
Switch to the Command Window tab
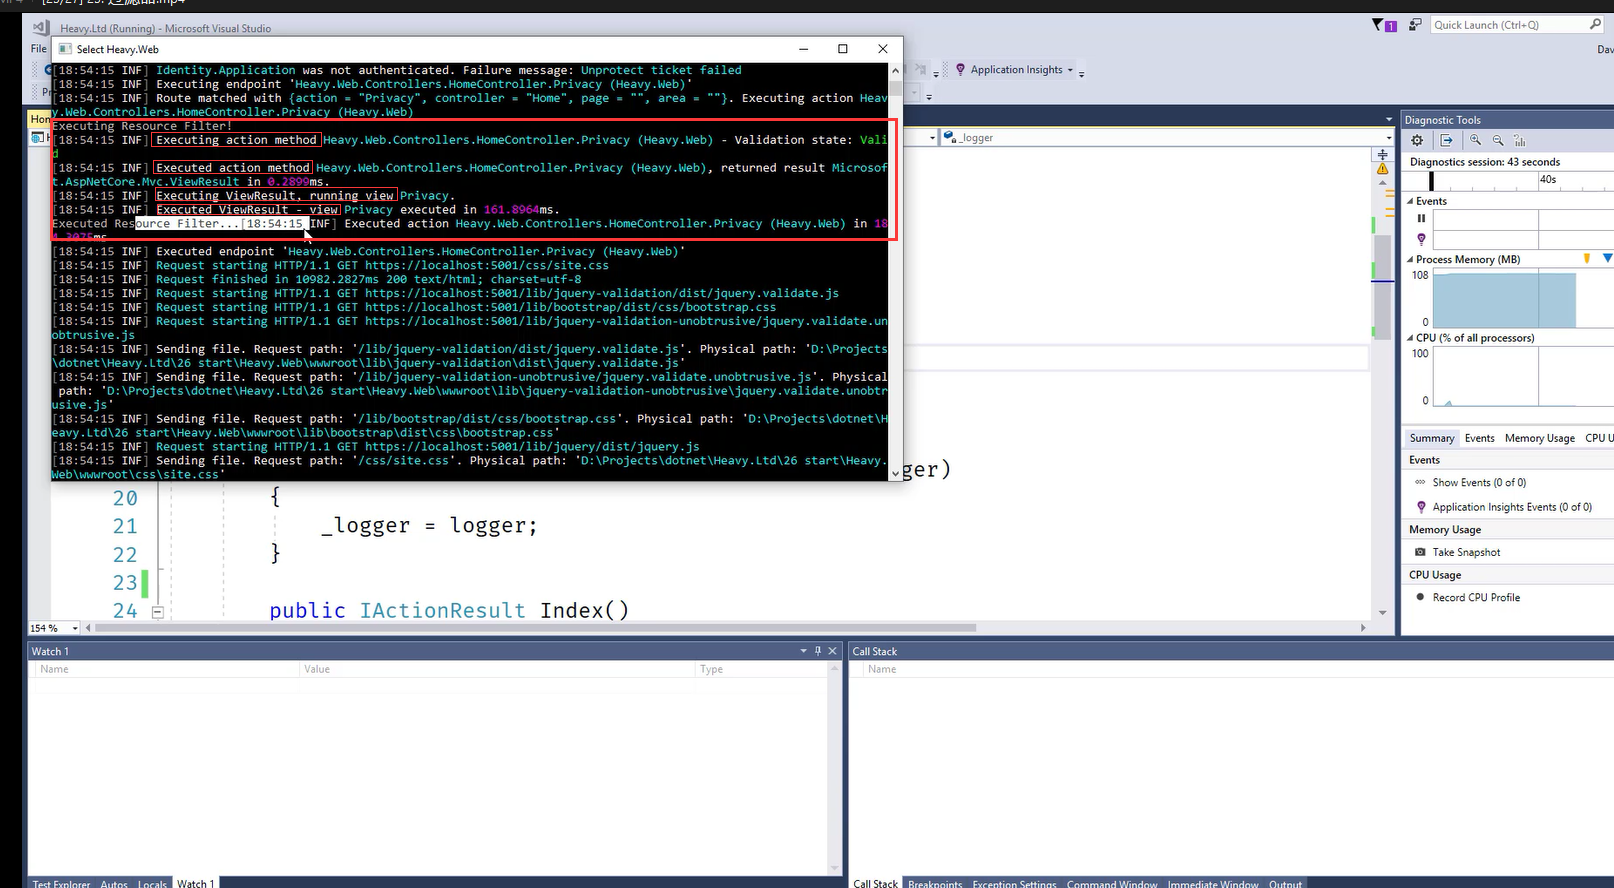pyautogui.click(x=1111, y=883)
